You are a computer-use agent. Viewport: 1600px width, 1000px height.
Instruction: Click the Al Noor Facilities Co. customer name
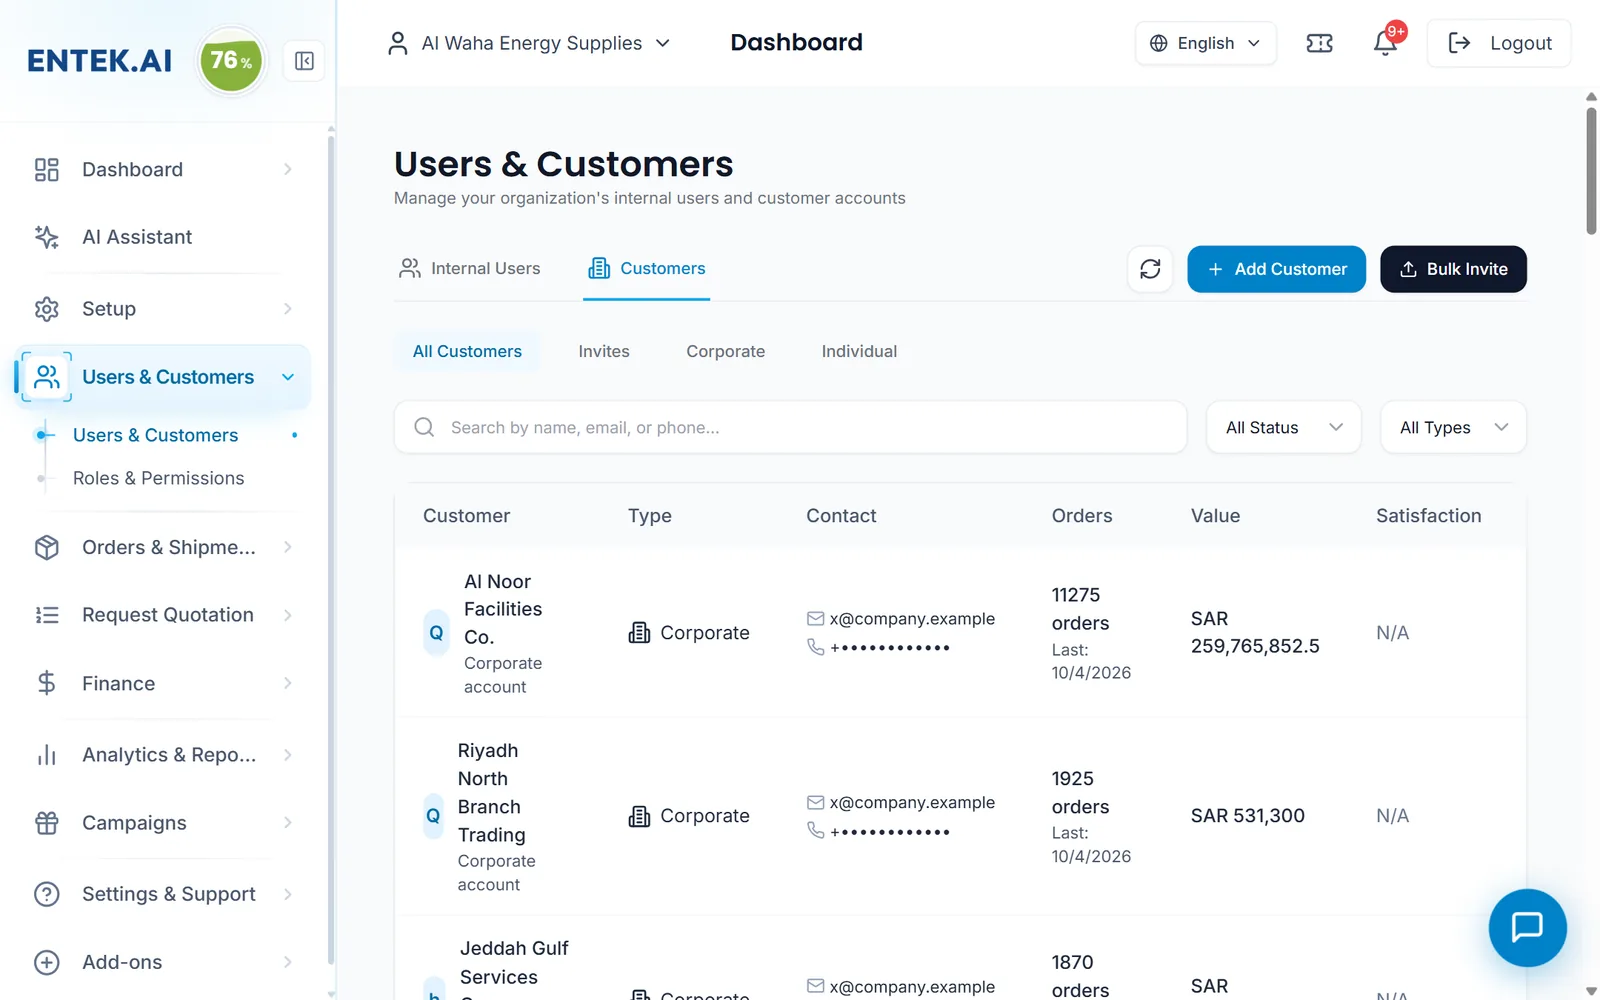pyautogui.click(x=503, y=609)
